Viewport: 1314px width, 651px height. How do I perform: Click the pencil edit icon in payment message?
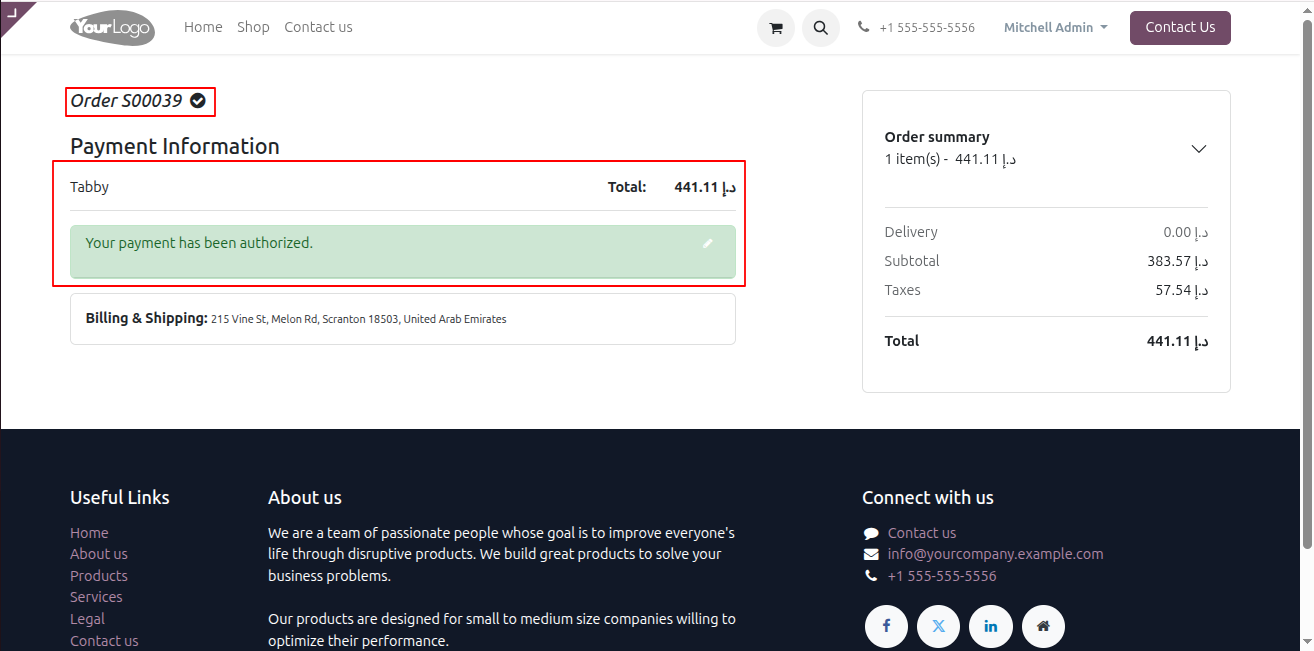tap(708, 243)
